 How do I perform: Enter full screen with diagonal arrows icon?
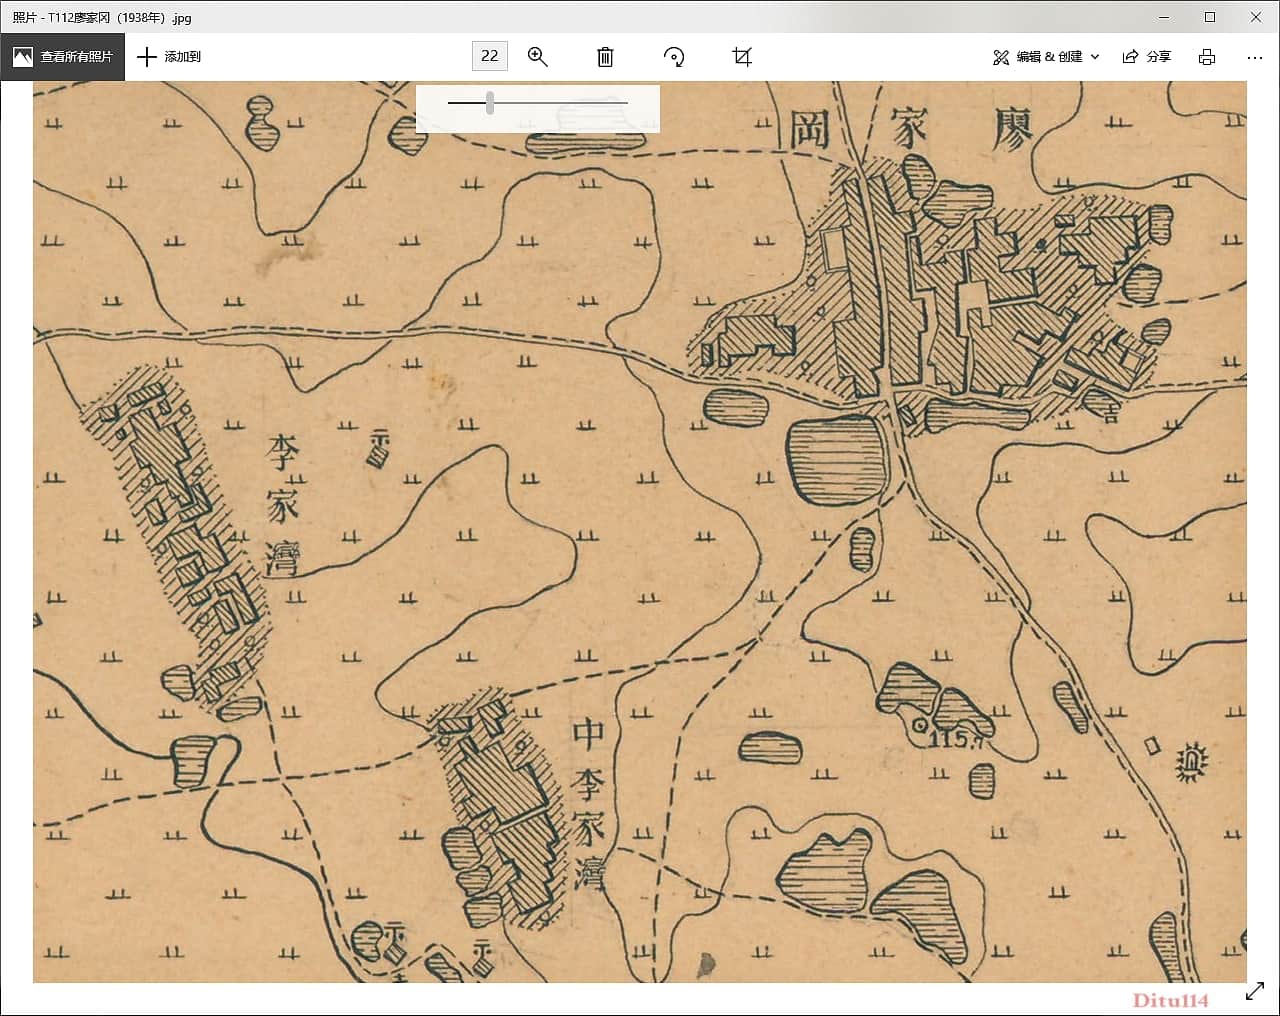[1255, 991]
